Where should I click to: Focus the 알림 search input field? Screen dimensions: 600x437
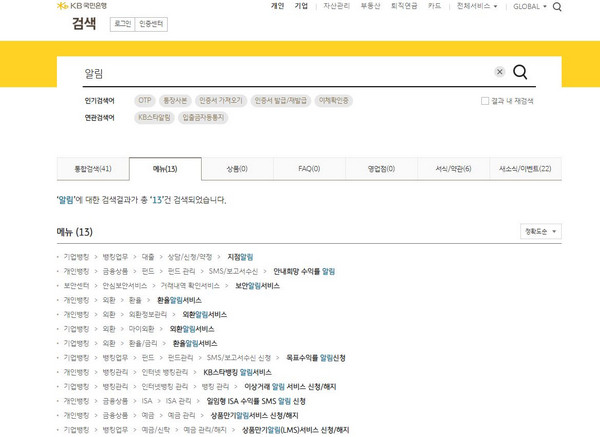pyautogui.click(x=287, y=73)
